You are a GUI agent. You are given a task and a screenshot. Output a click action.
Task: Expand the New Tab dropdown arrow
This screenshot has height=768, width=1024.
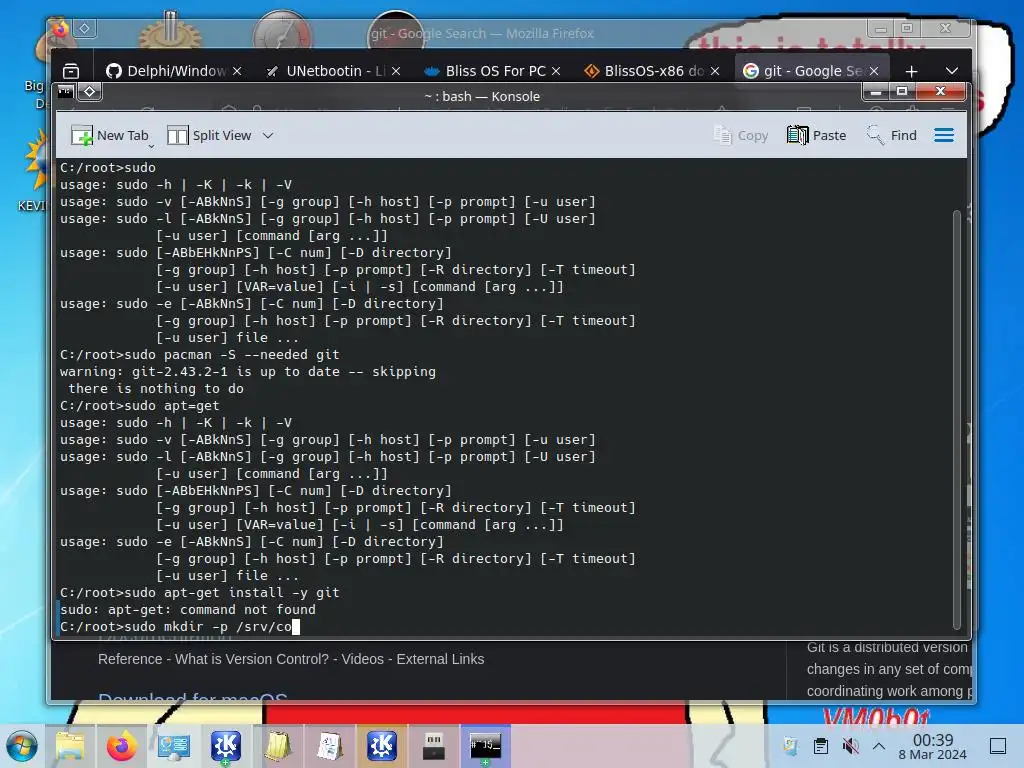tap(151, 146)
